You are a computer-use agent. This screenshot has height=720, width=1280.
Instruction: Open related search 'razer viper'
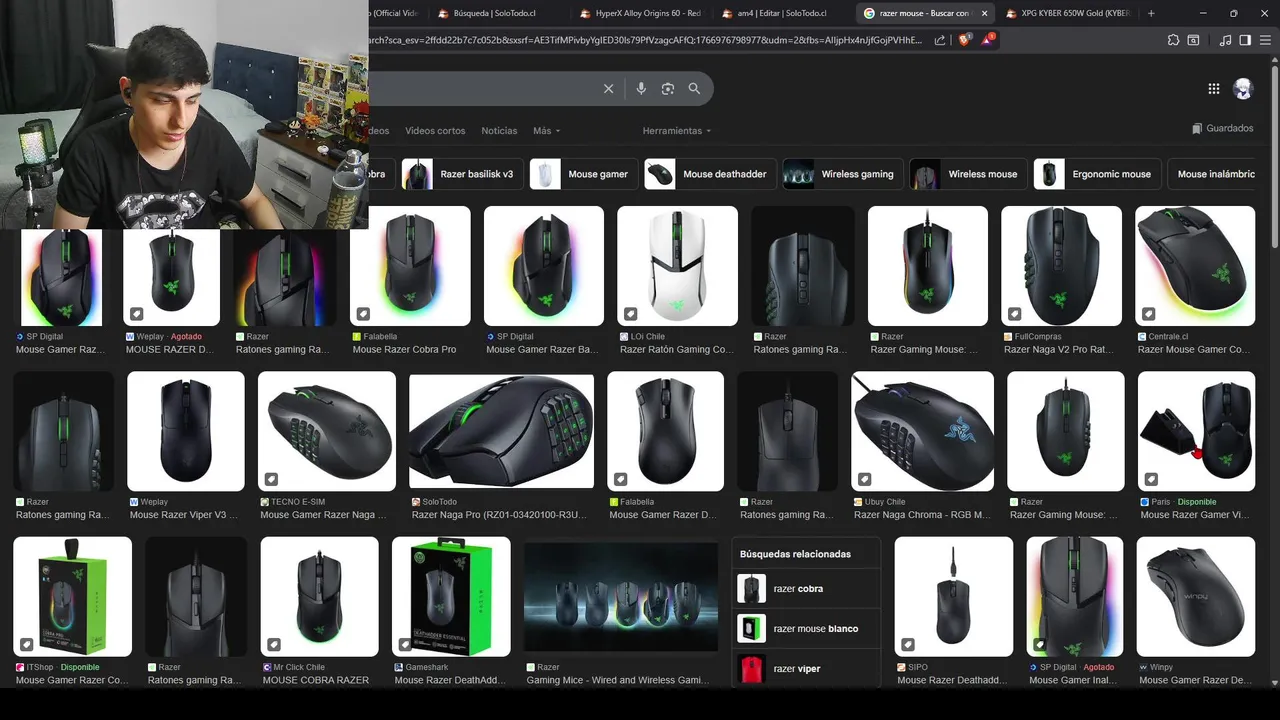pos(806,668)
